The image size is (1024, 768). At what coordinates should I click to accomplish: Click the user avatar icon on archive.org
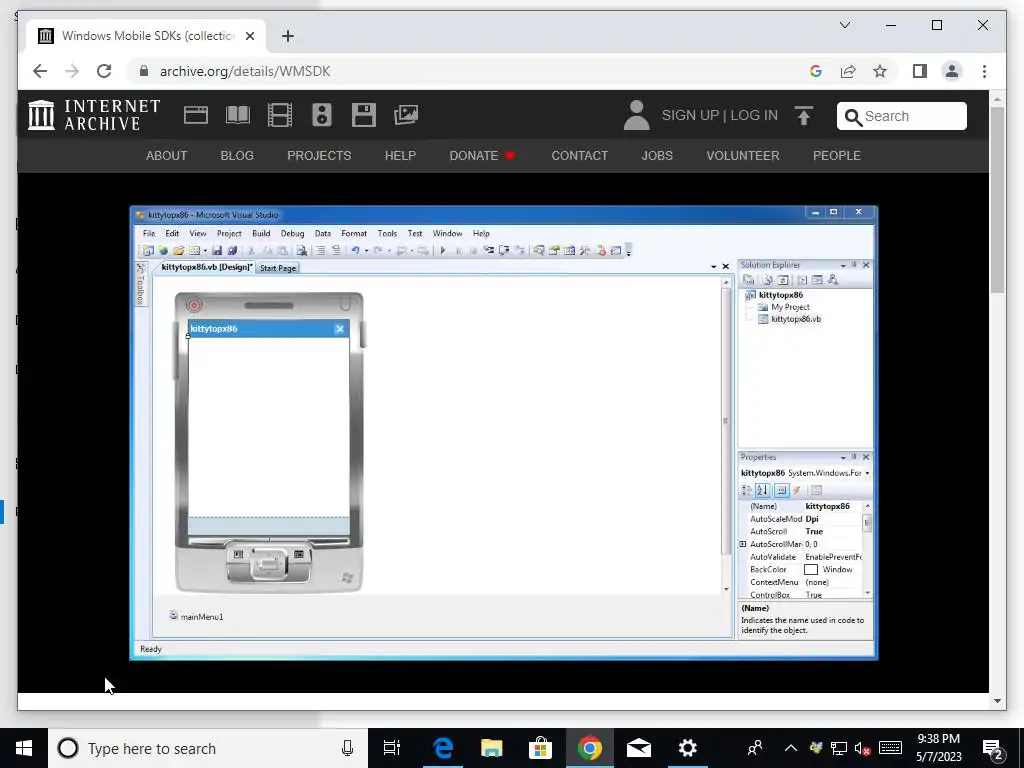tap(636, 115)
